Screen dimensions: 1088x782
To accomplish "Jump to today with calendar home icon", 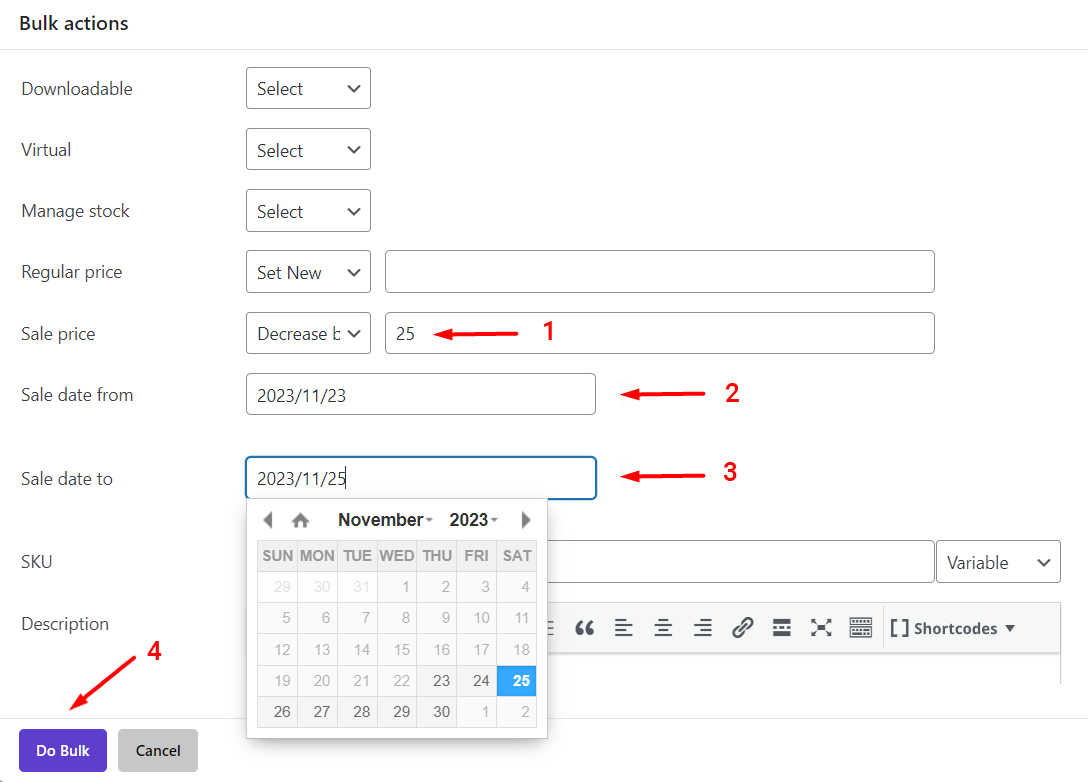I will pyautogui.click(x=300, y=520).
